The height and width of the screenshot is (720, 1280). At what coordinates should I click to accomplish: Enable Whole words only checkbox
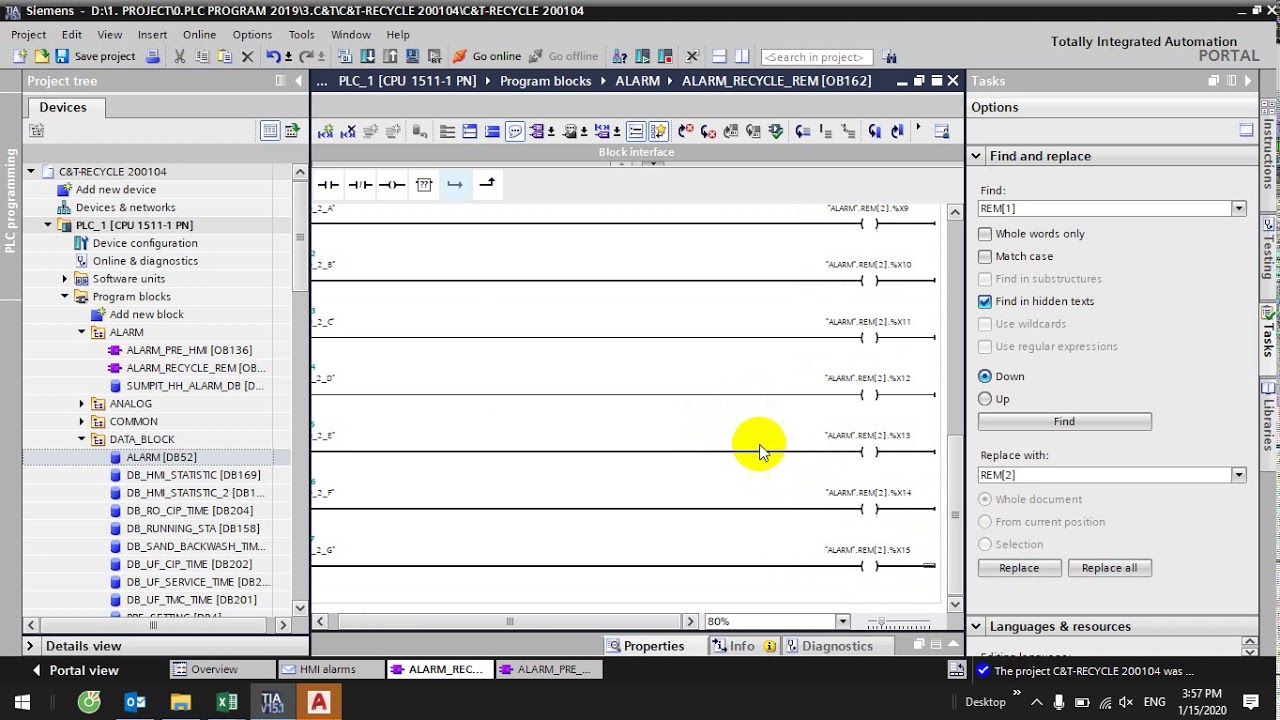985,234
